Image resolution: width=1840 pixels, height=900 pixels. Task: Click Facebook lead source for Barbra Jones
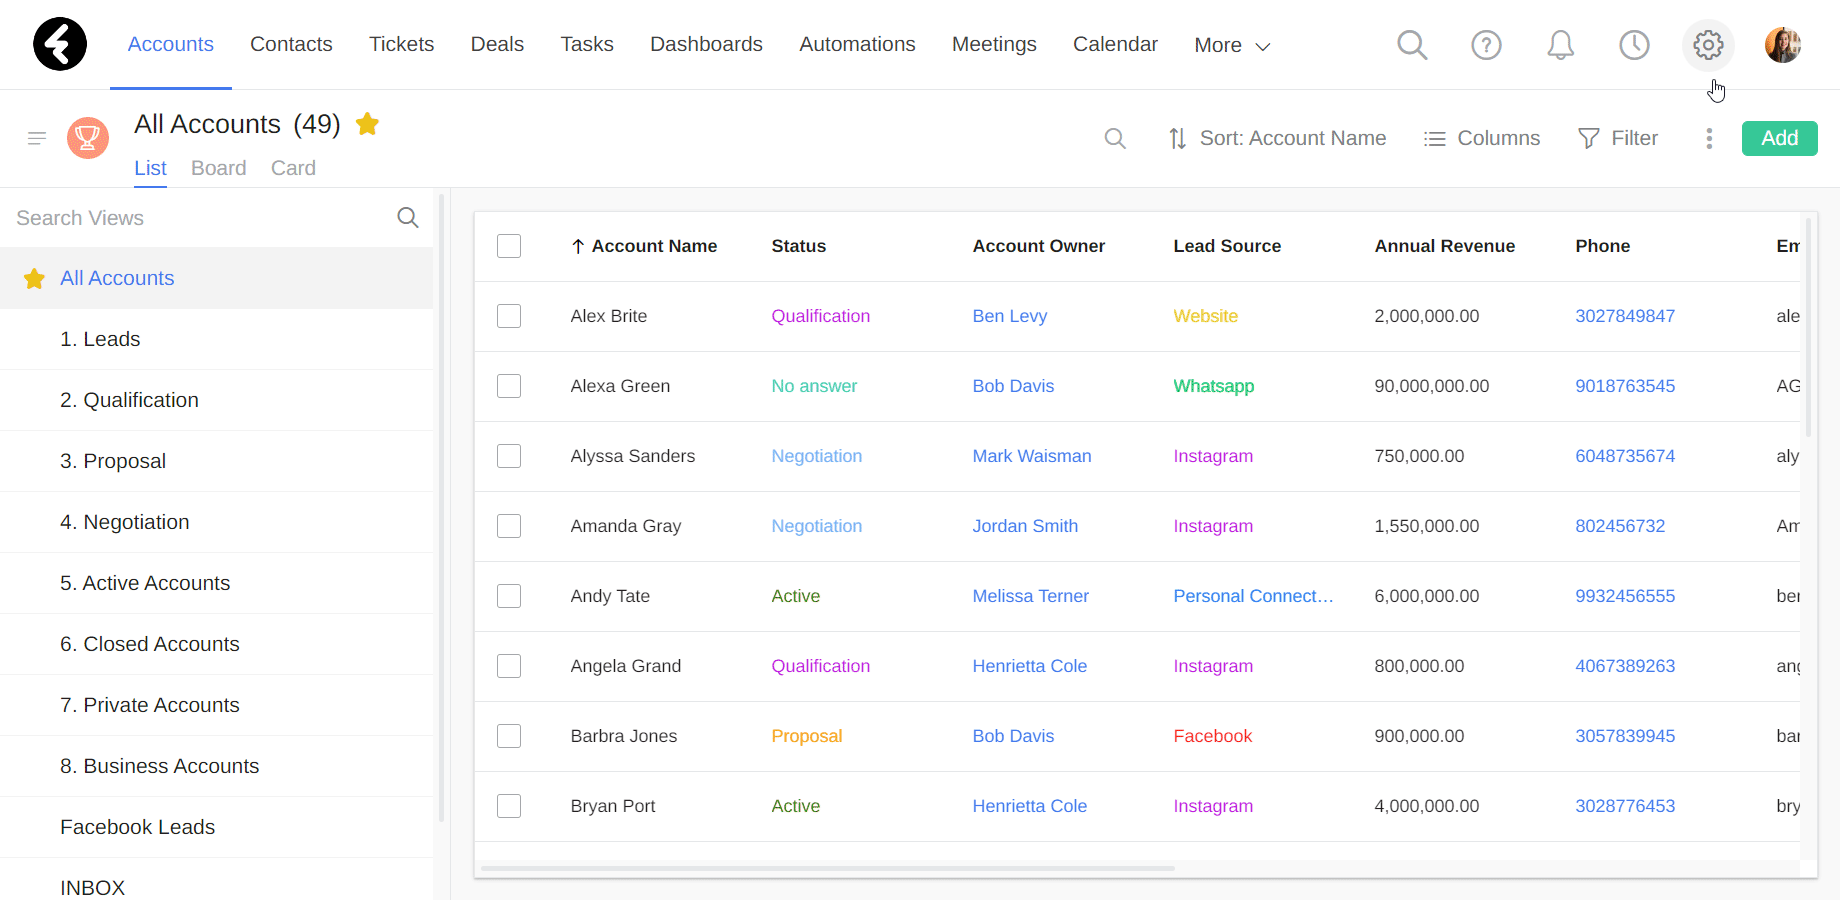tap(1212, 736)
